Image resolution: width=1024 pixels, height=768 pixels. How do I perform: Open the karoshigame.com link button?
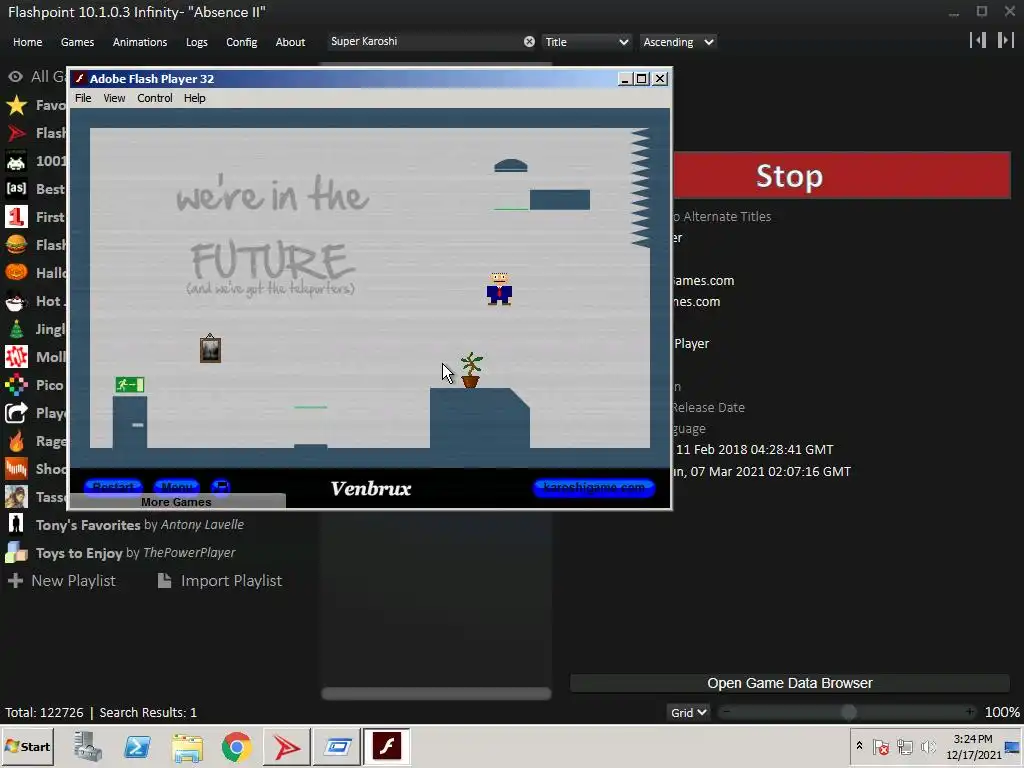coord(594,487)
